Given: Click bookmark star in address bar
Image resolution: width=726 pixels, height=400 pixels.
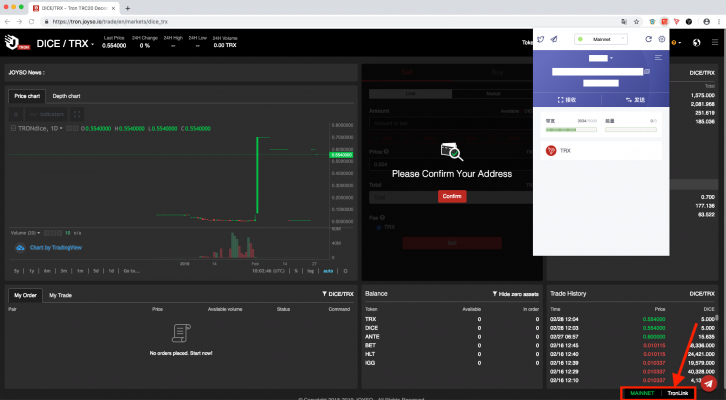Looking at the screenshot, I should [x=636, y=21].
